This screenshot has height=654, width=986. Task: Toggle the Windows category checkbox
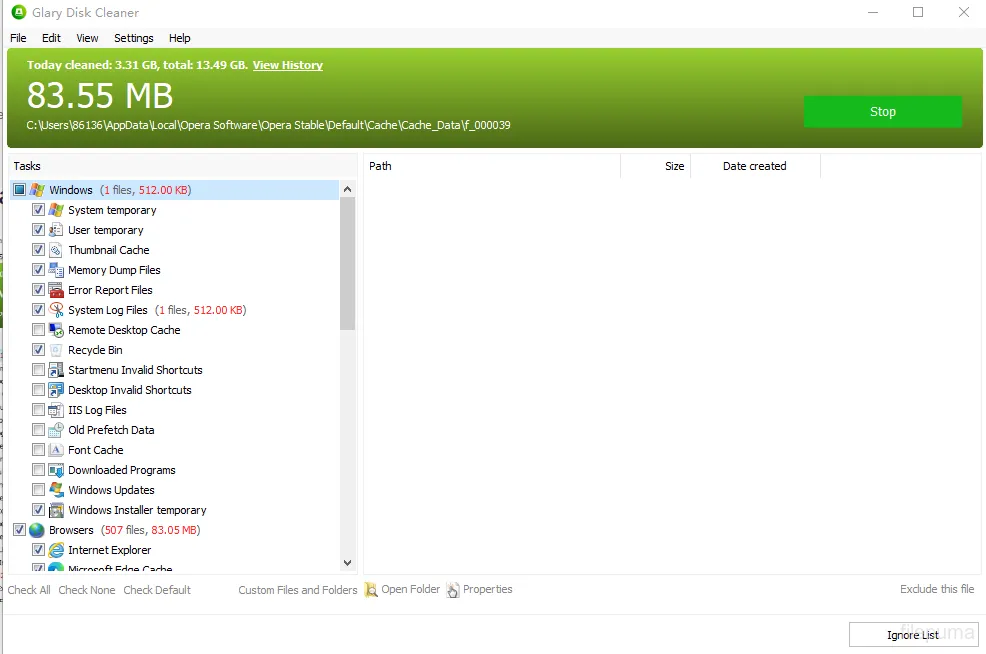point(19,190)
